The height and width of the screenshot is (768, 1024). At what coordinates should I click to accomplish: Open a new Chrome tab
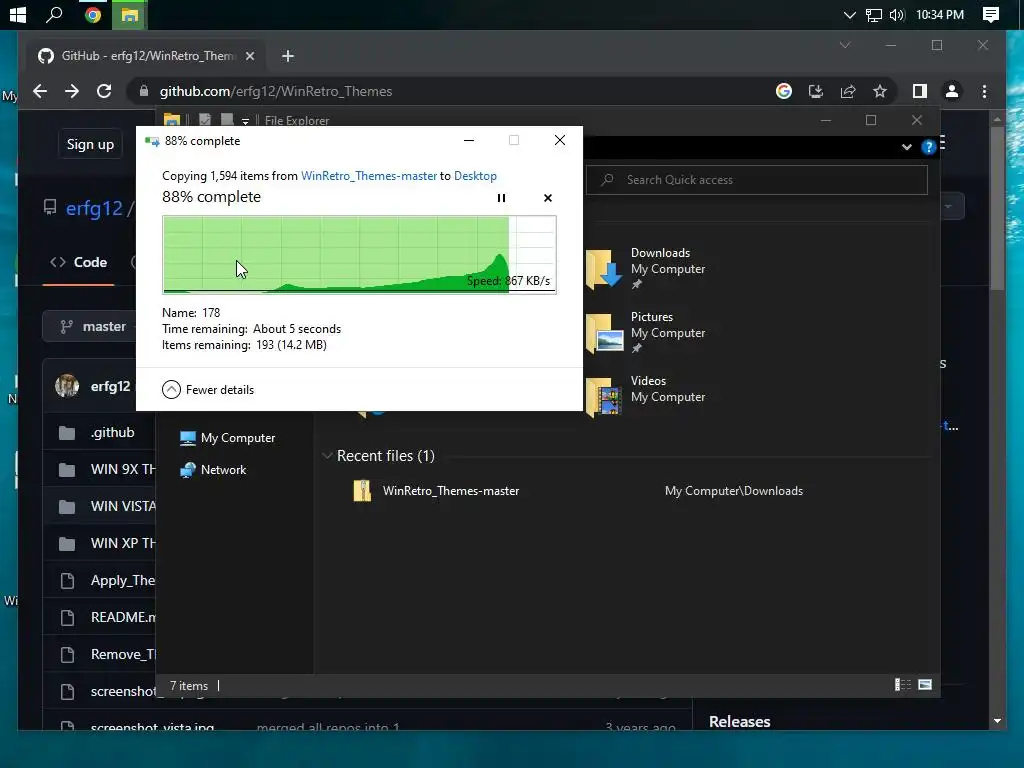click(288, 56)
